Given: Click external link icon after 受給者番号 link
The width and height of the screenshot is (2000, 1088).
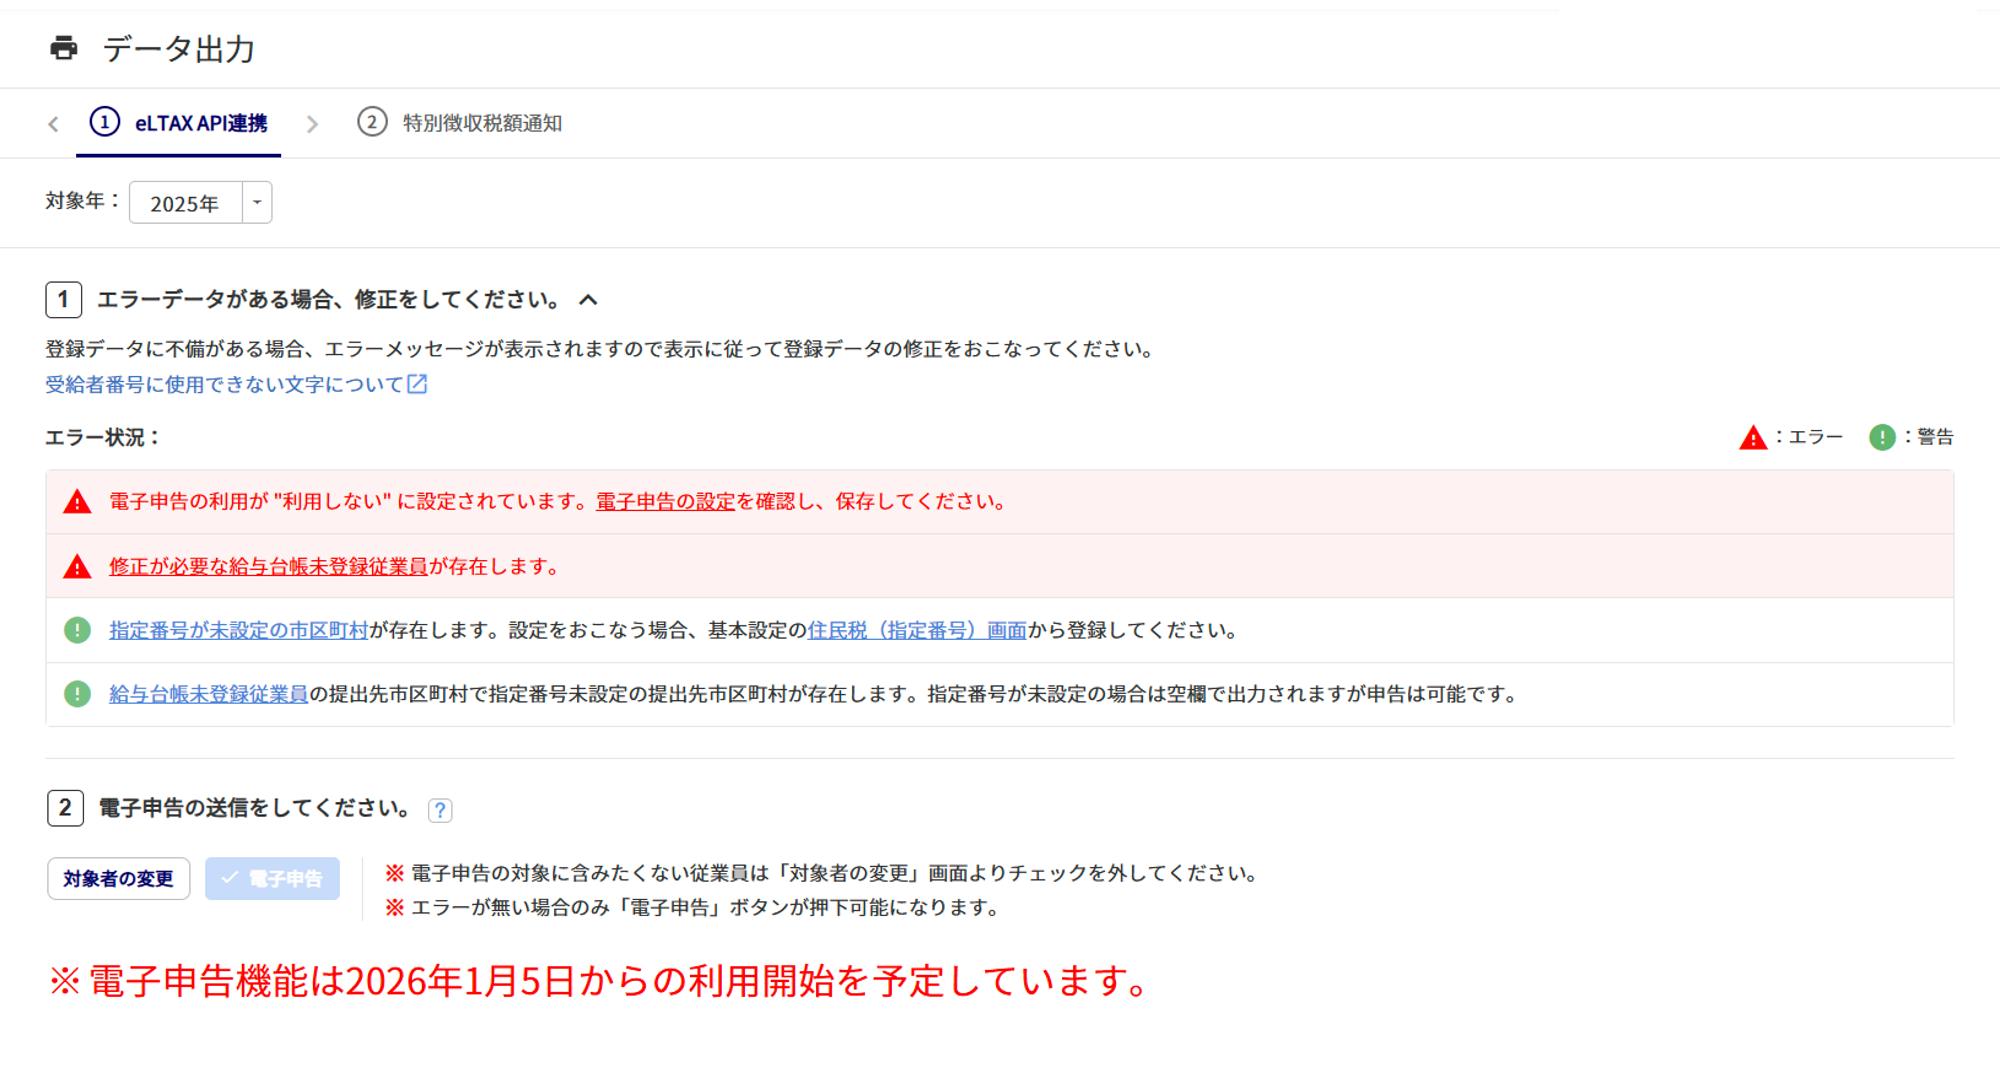Looking at the screenshot, I should (418, 384).
